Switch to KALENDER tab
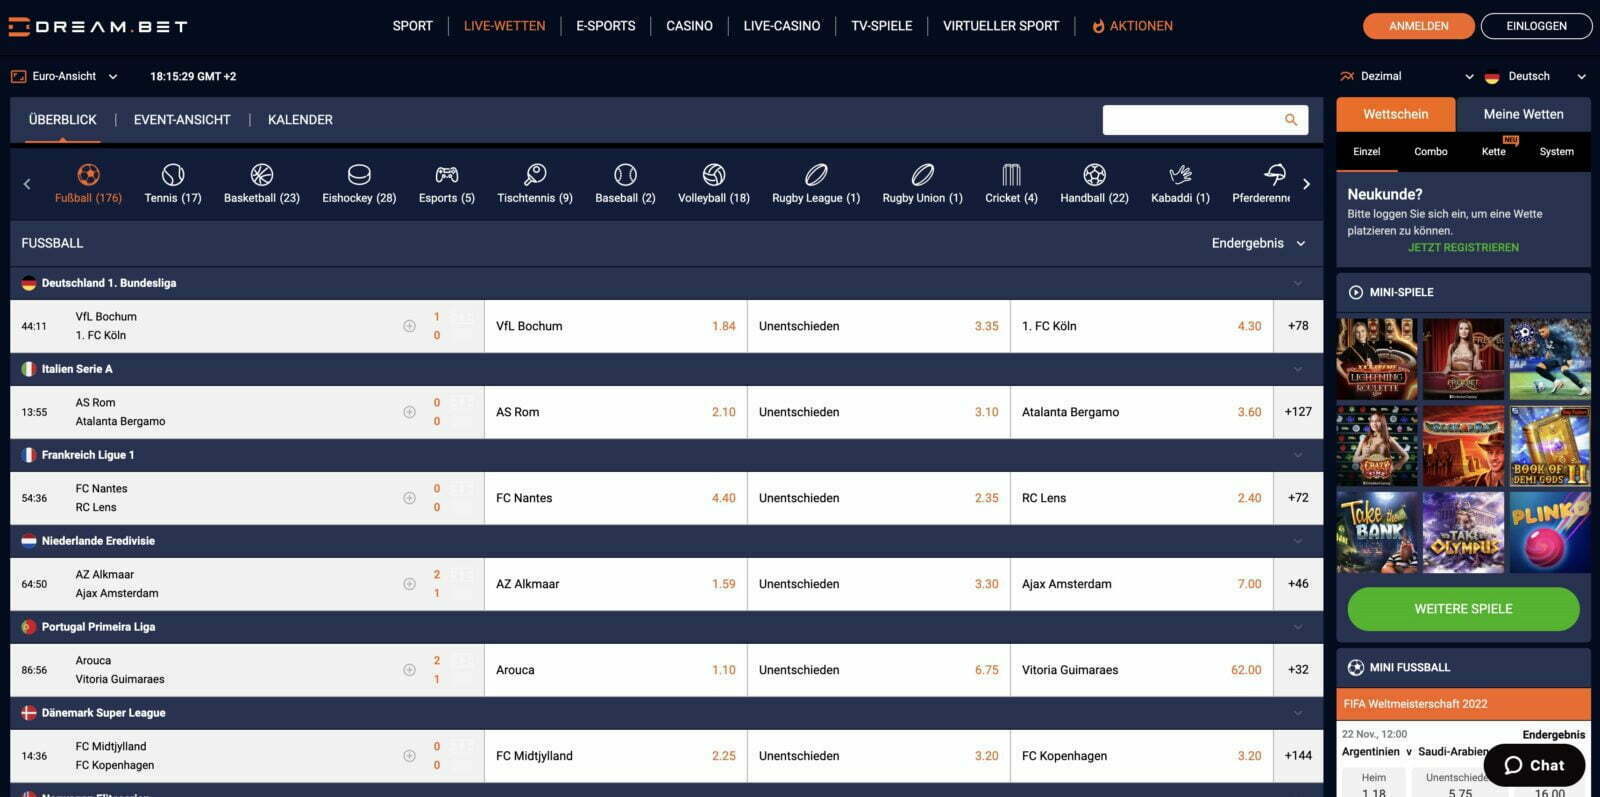This screenshot has width=1600, height=797. point(300,120)
